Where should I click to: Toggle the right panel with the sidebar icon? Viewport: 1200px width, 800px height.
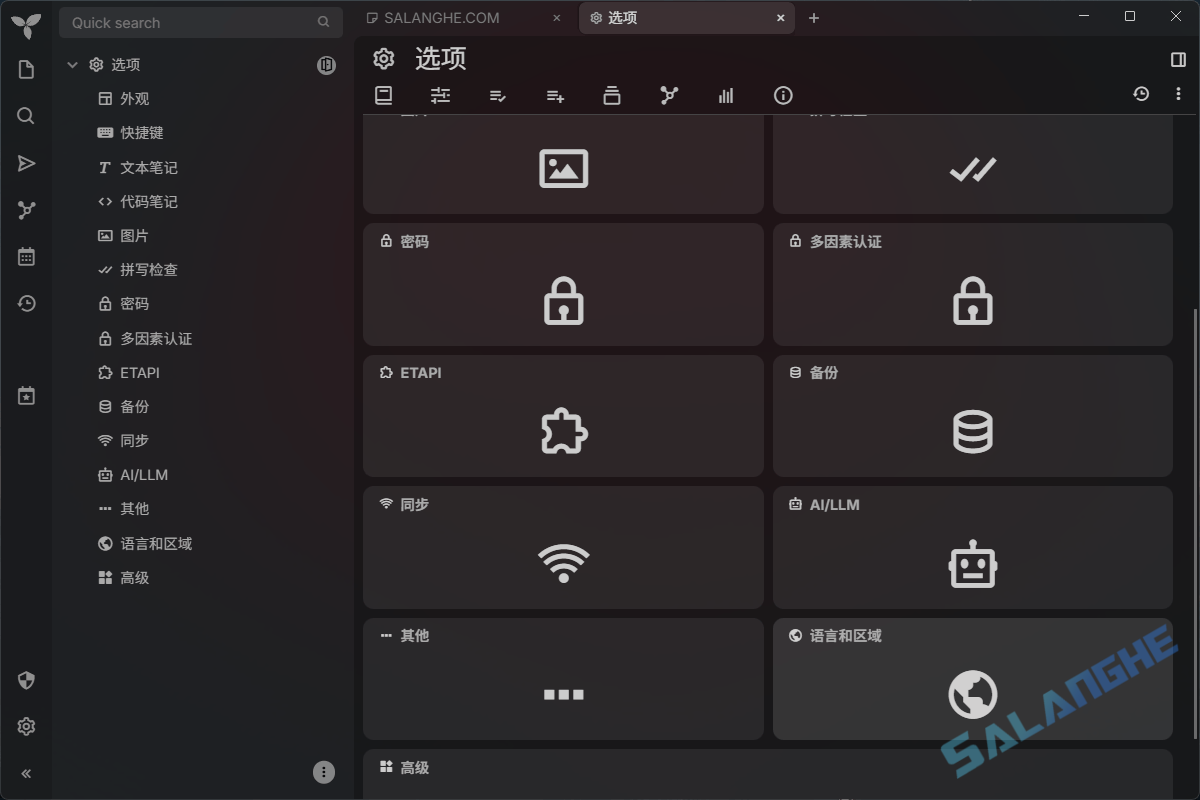click(1180, 59)
